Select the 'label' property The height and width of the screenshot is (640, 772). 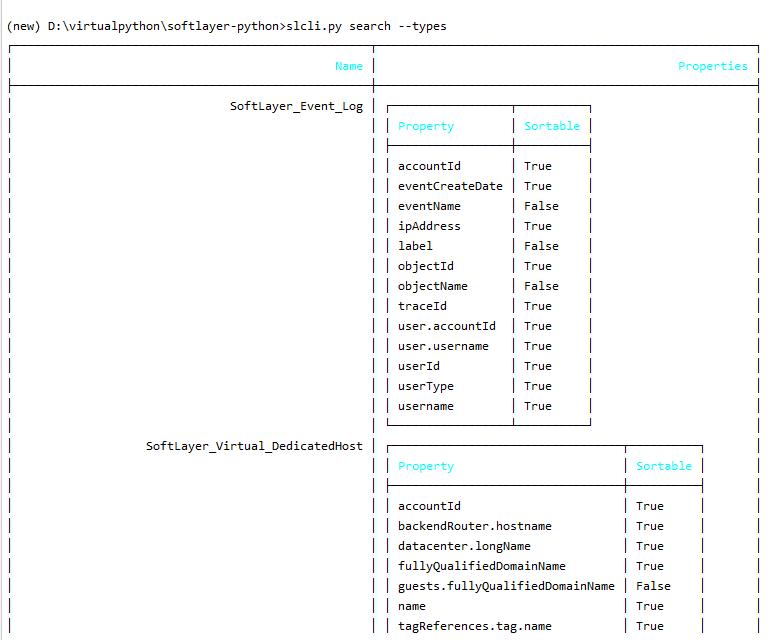415,246
